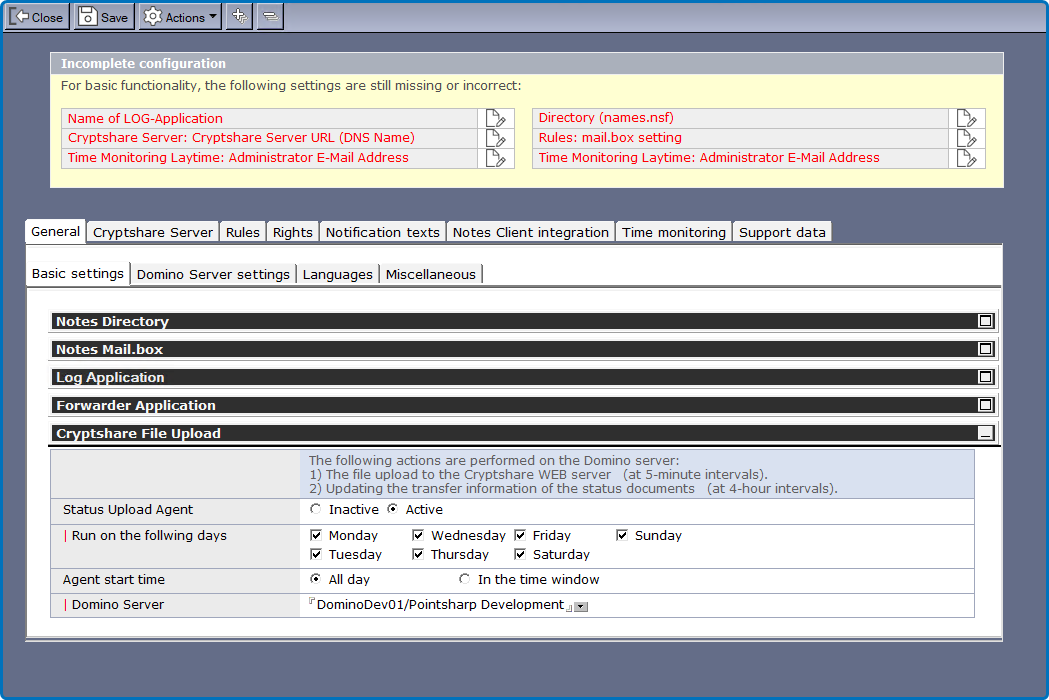Edit the Name of LOG-Application setting icon

(496, 119)
